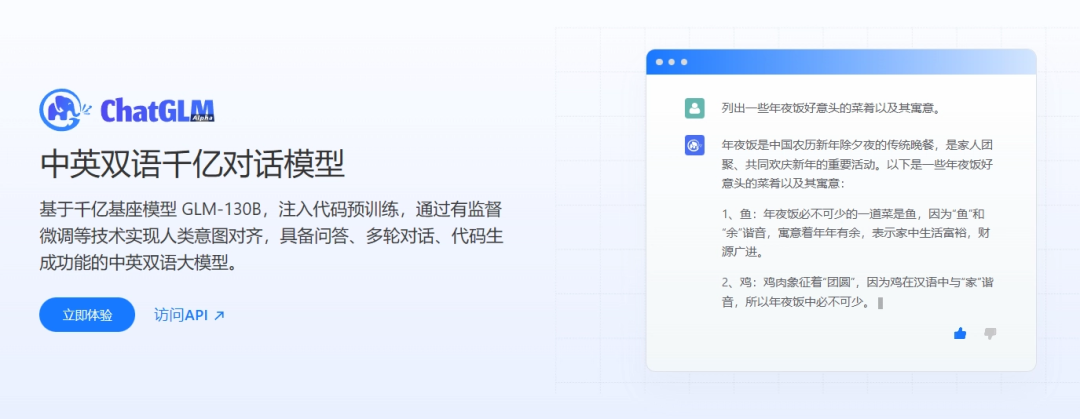The width and height of the screenshot is (1080, 419).
Task: Click the 立即体验 button
Action: (x=87, y=315)
